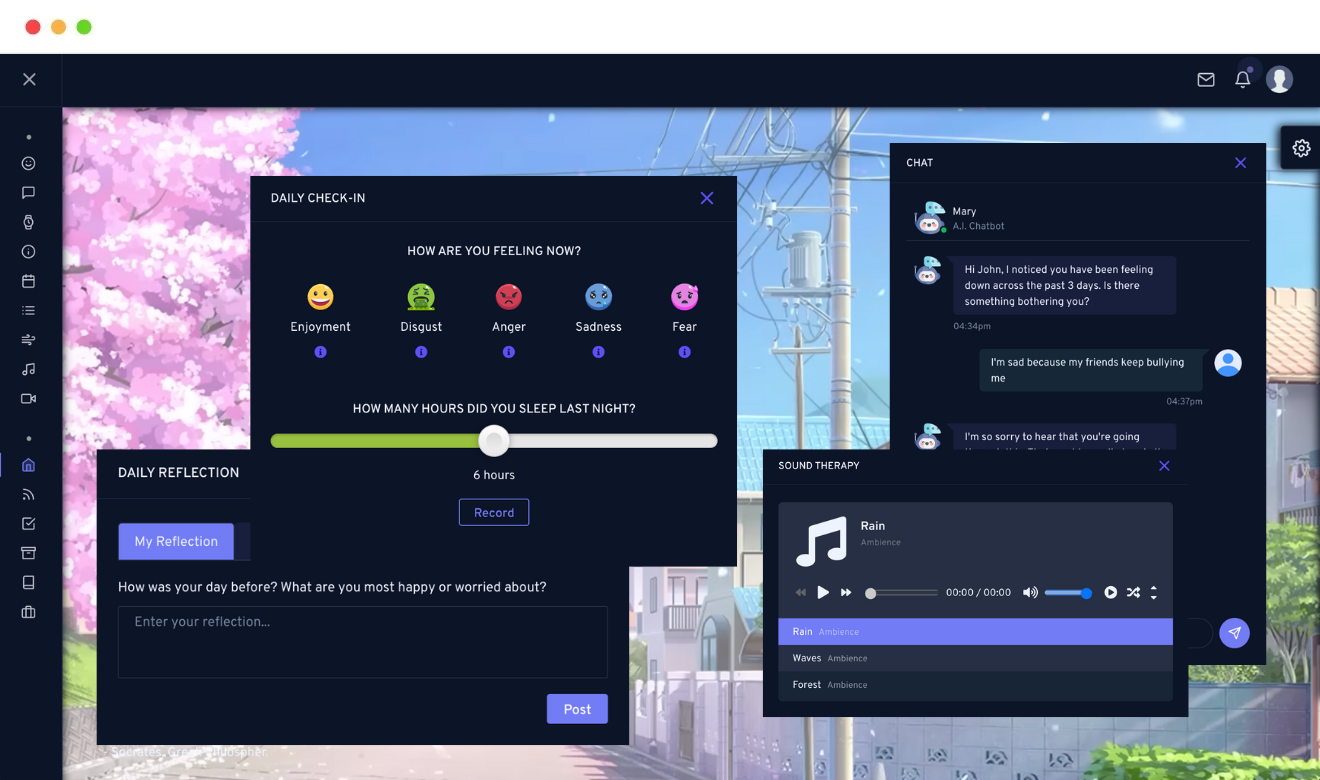This screenshot has height=780, width=1320.
Task: Click the sleep hours slider handle
Action: [x=494, y=441]
